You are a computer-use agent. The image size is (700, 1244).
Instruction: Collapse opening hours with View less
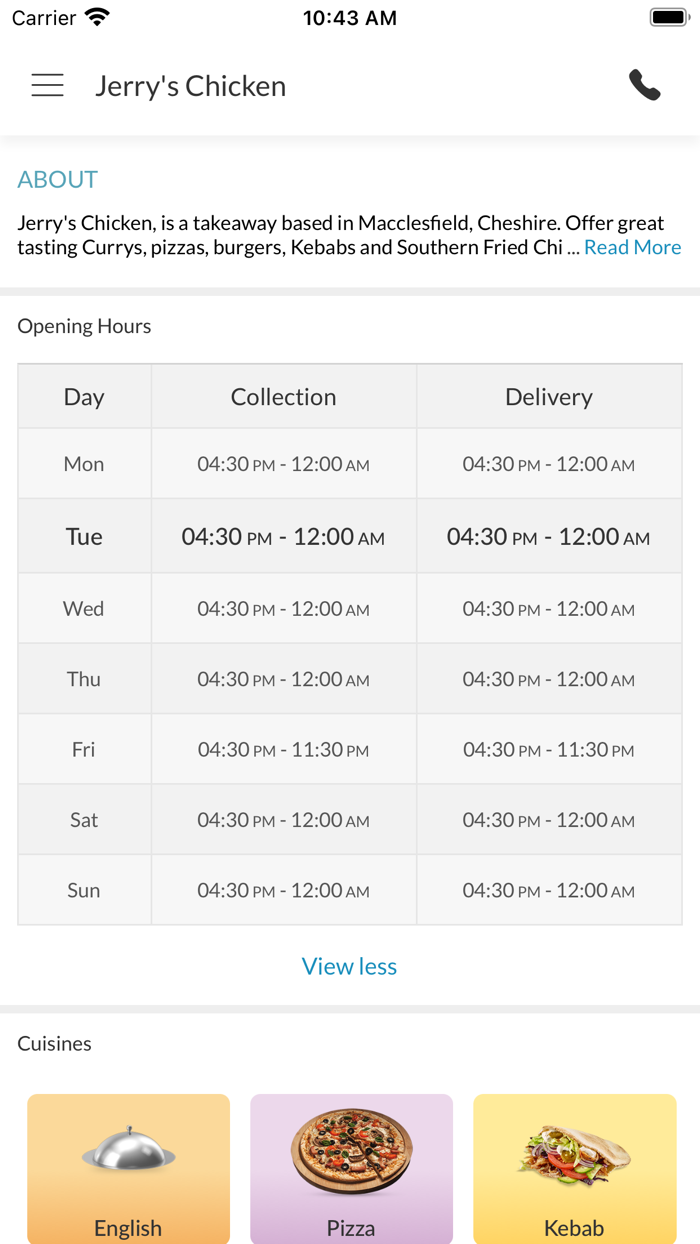(349, 966)
